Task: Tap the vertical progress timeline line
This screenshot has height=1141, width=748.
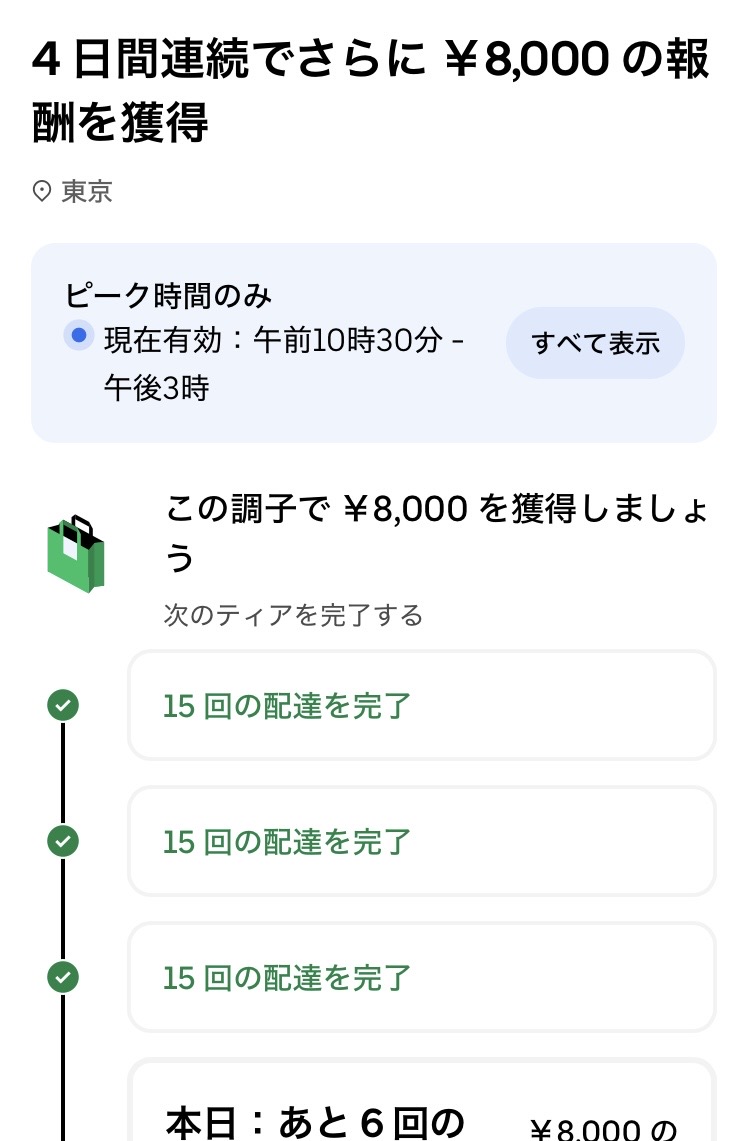Action: tap(63, 774)
